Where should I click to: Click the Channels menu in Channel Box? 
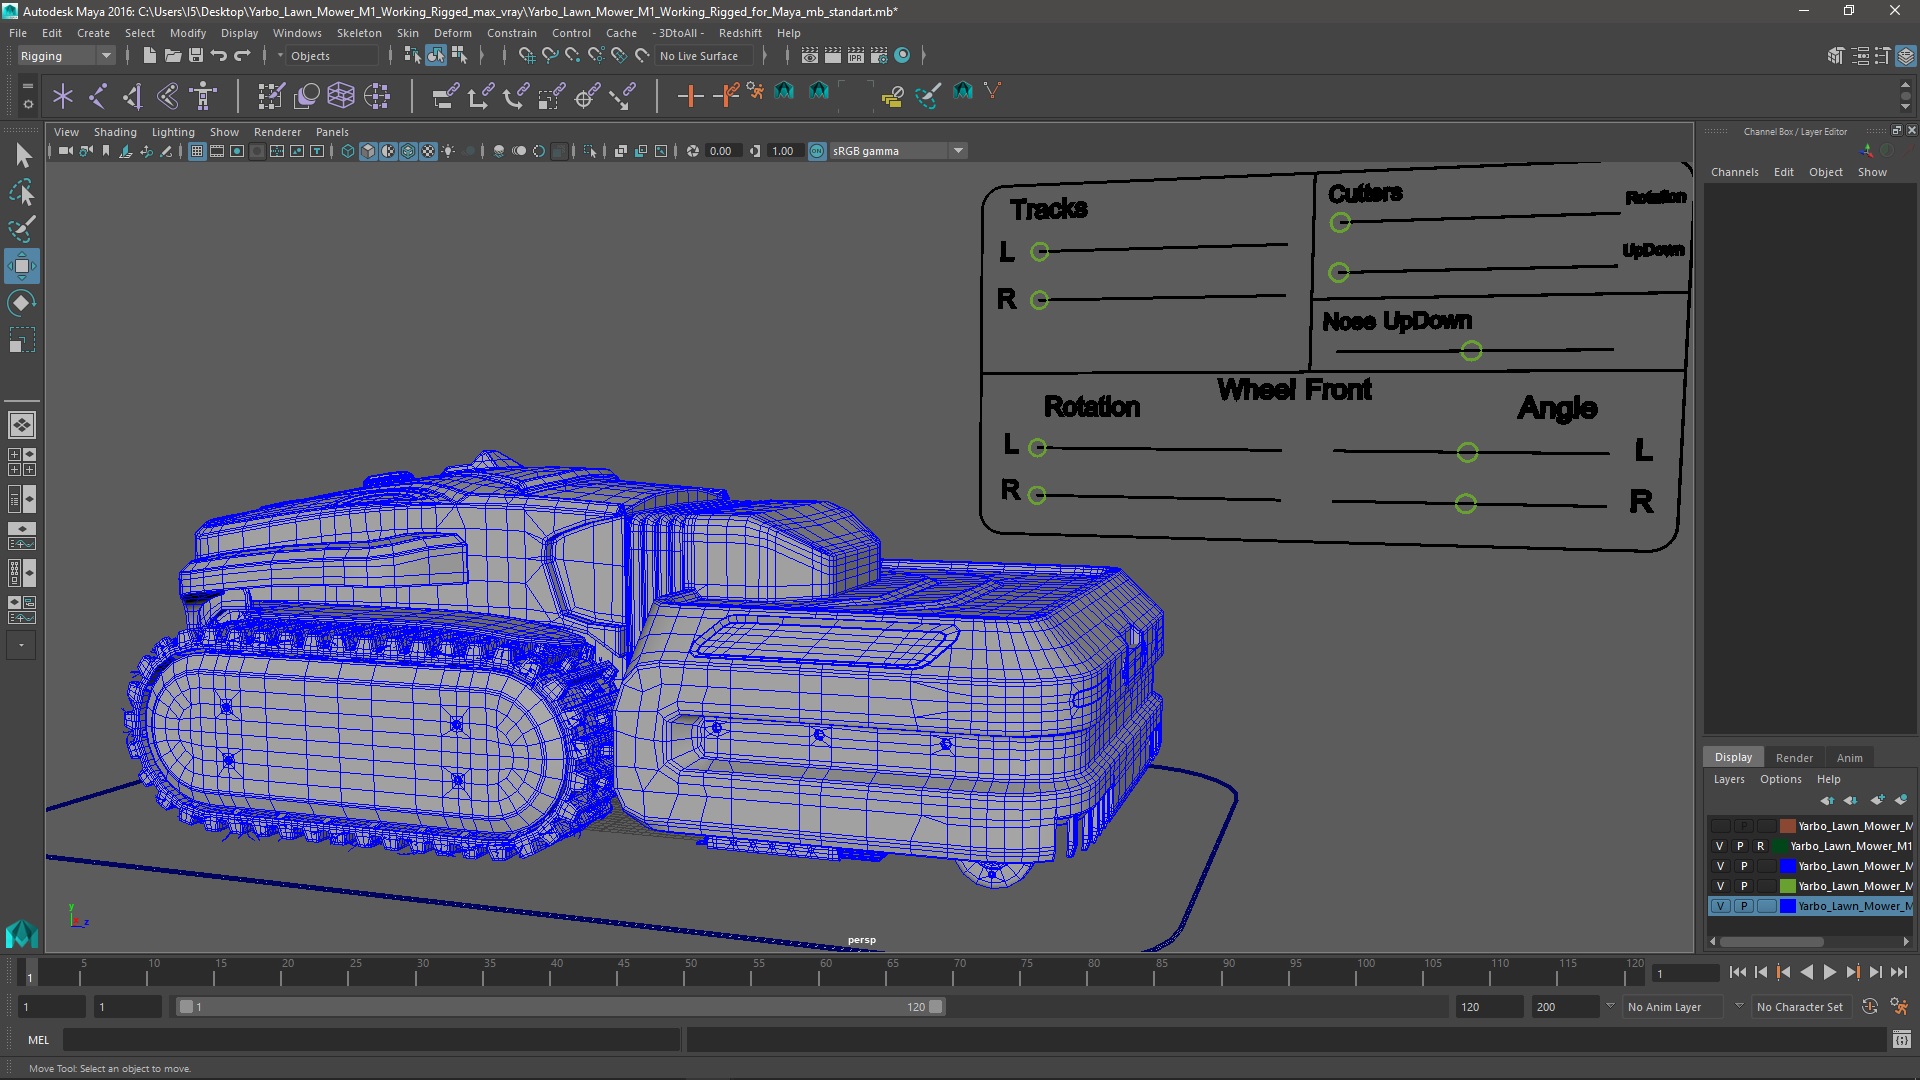point(1734,172)
